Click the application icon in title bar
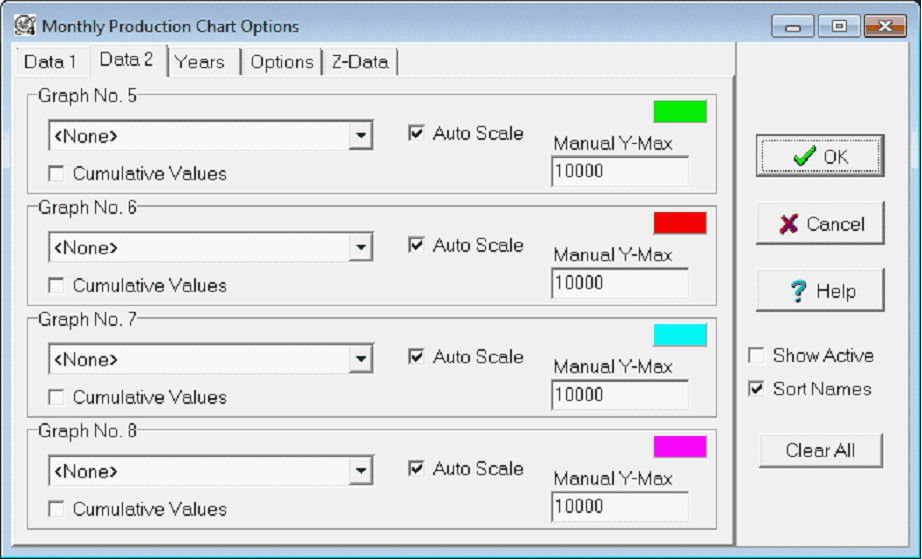 click(25, 26)
